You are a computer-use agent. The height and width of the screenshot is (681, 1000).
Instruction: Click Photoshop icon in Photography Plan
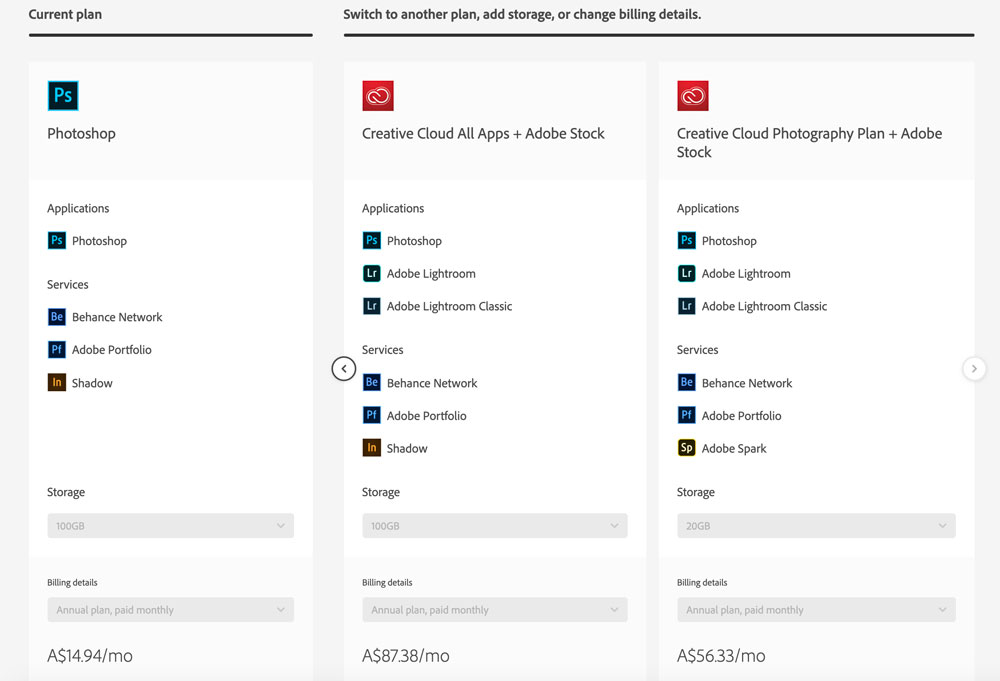(687, 240)
